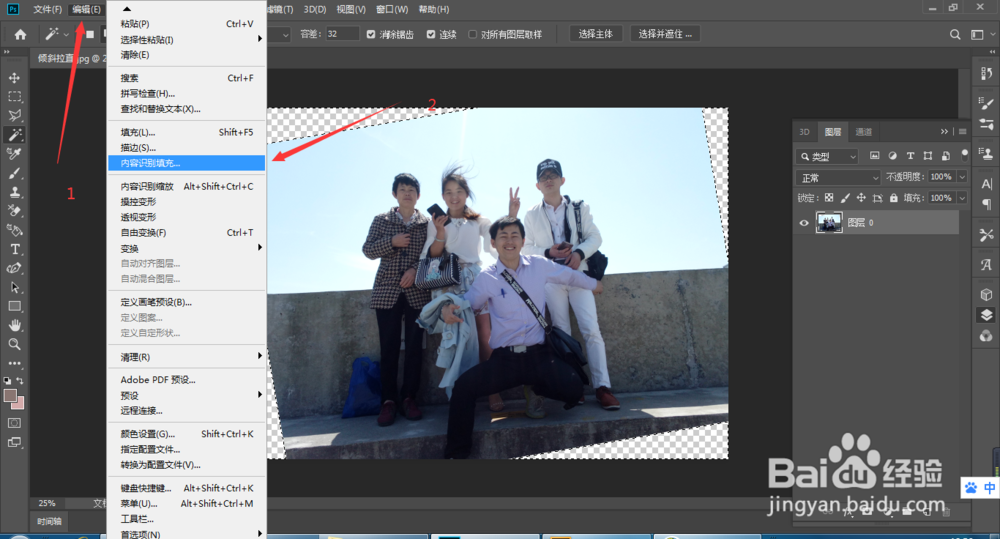1000x539 pixels.
Task: Enable 对所有图层取样 checkbox
Action: pos(473,34)
